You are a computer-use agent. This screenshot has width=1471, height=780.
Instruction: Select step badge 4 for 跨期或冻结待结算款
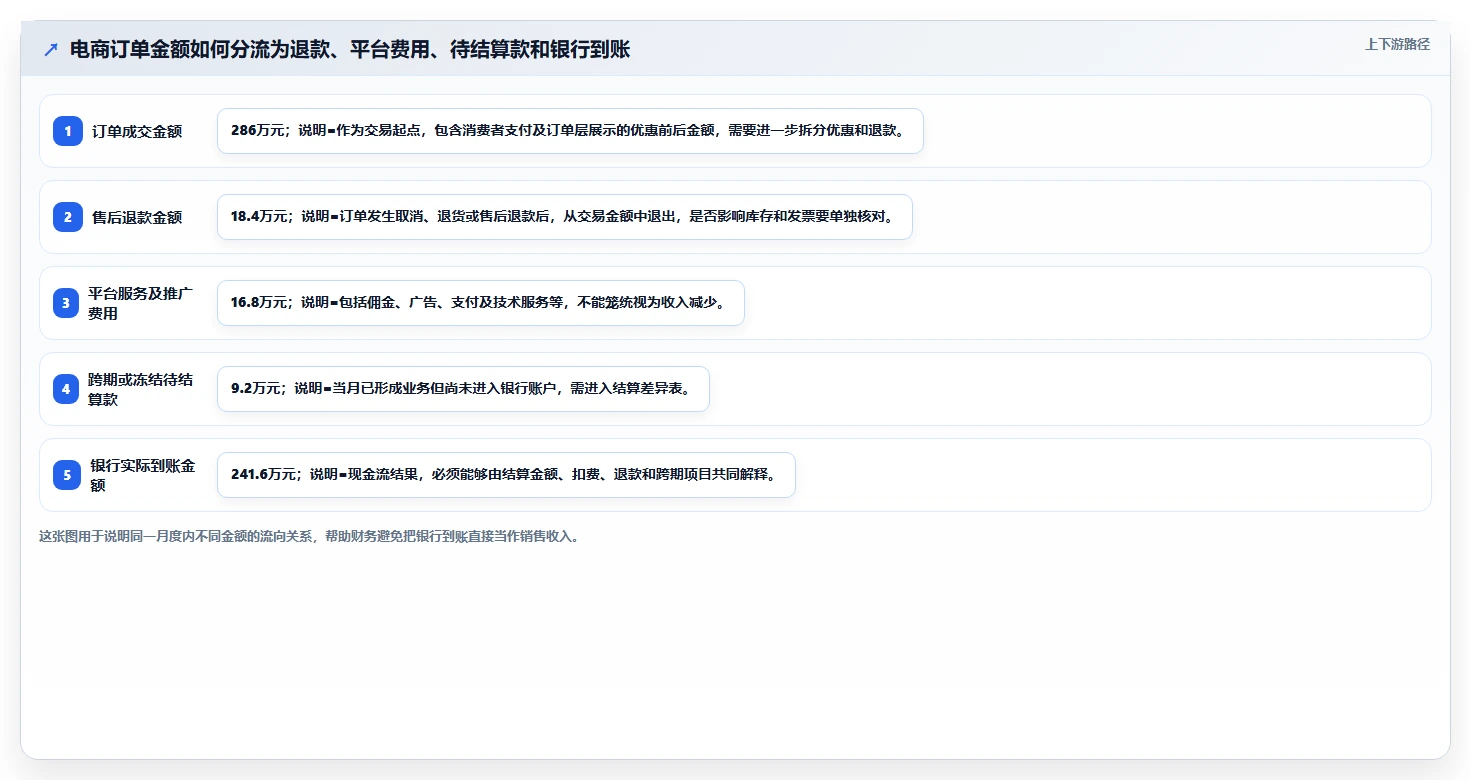[66, 389]
